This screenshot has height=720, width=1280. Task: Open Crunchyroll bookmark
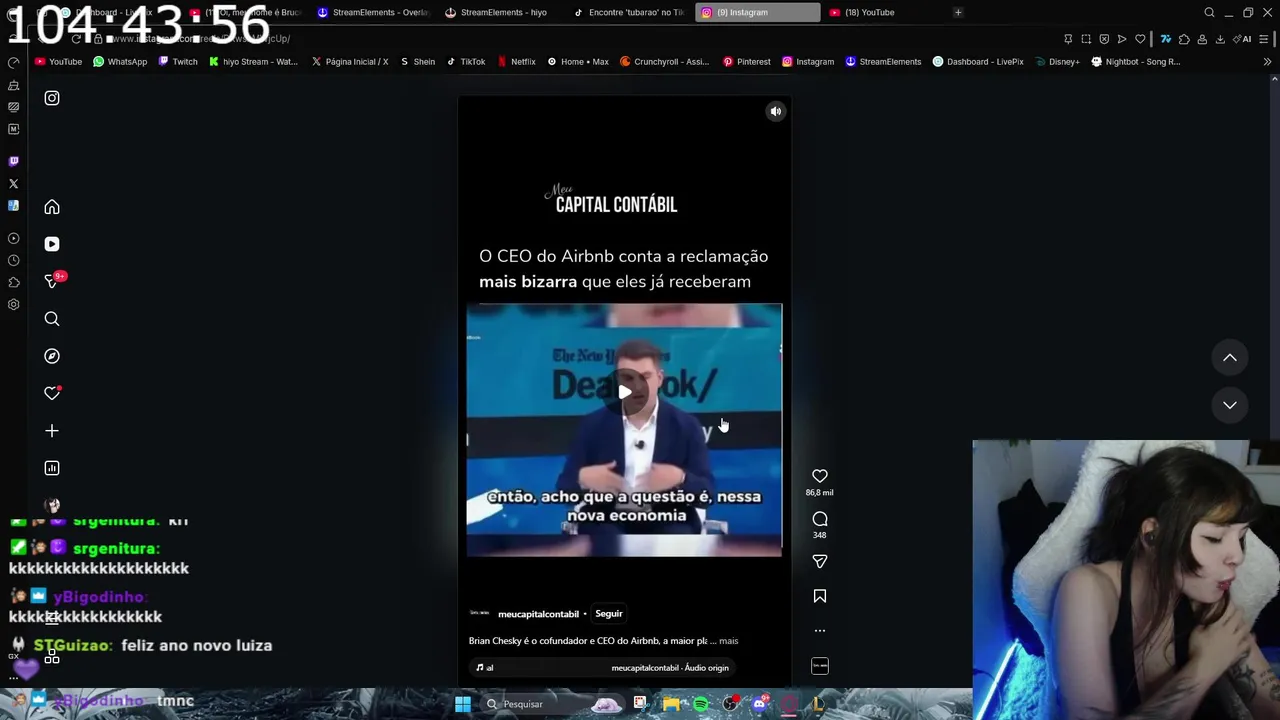coord(664,62)
